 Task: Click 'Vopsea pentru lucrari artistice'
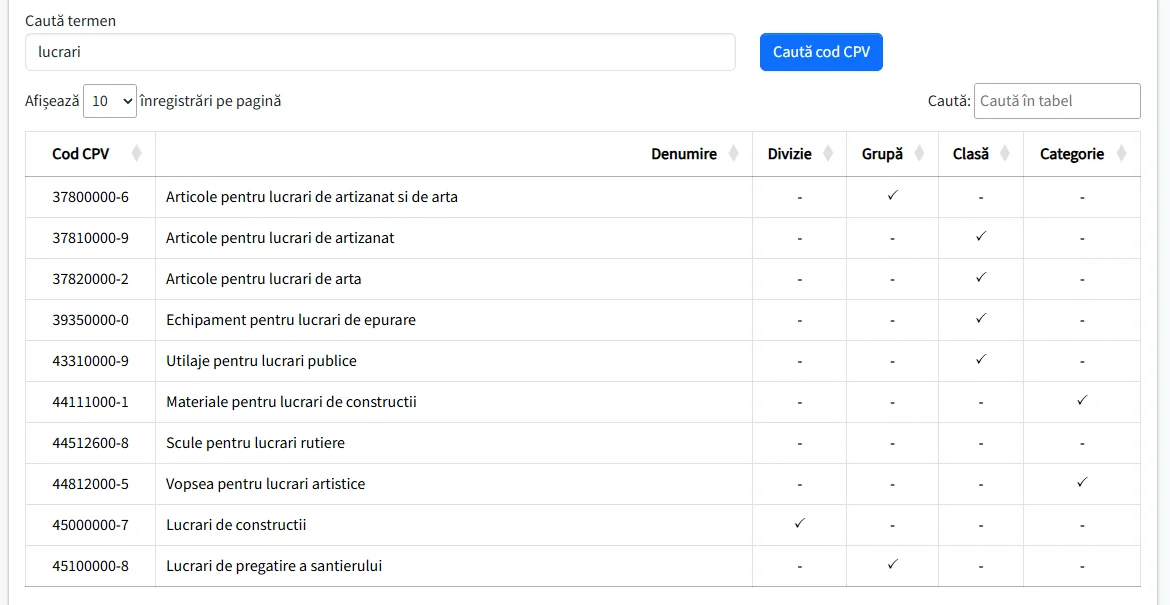(266, 484)
